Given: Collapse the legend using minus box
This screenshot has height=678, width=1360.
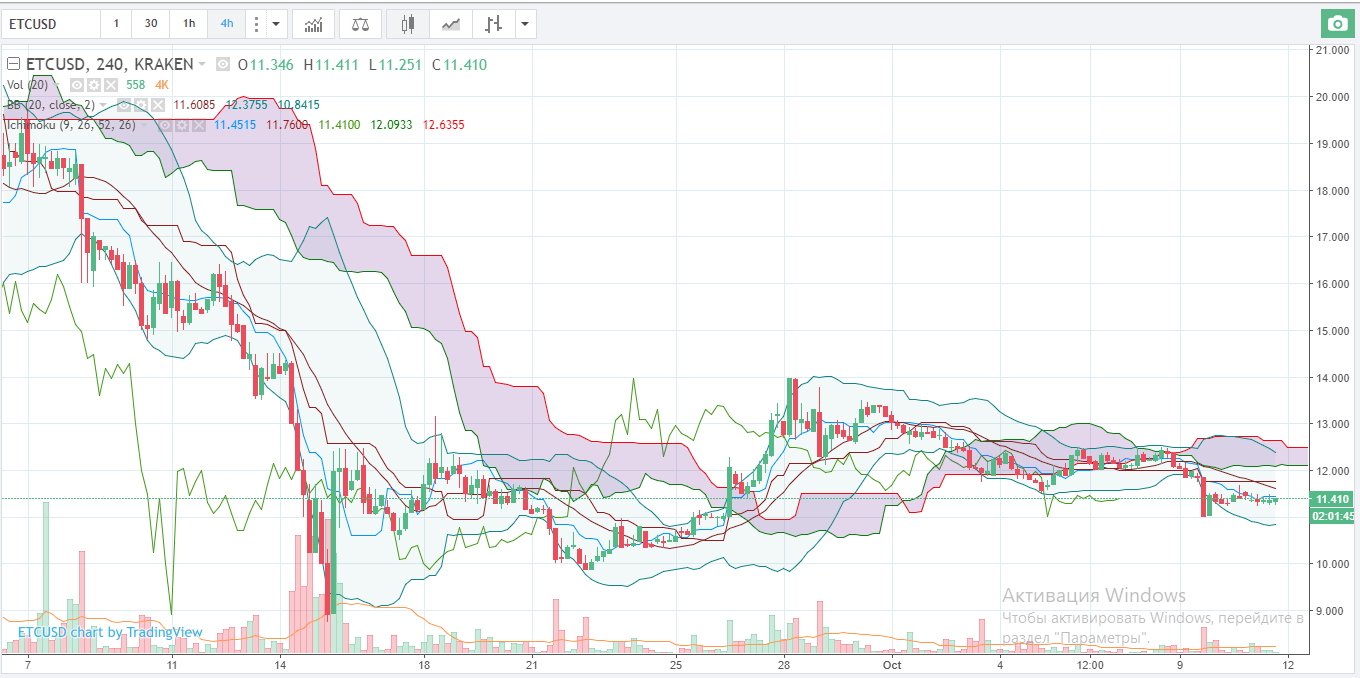Looking at the screenshot, I should click(13, 65).
